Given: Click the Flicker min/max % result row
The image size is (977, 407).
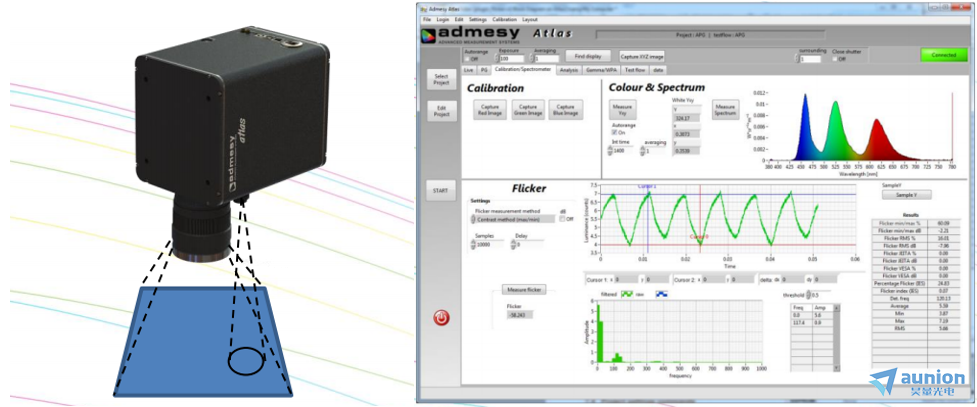Looking at the screenshot, I should pyautogui.click(x=916, y=222).
